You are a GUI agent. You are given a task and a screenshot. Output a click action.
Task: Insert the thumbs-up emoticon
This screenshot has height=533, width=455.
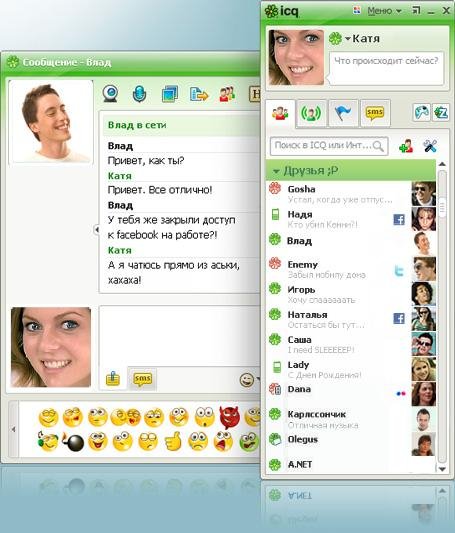click(x=173, y=441)
